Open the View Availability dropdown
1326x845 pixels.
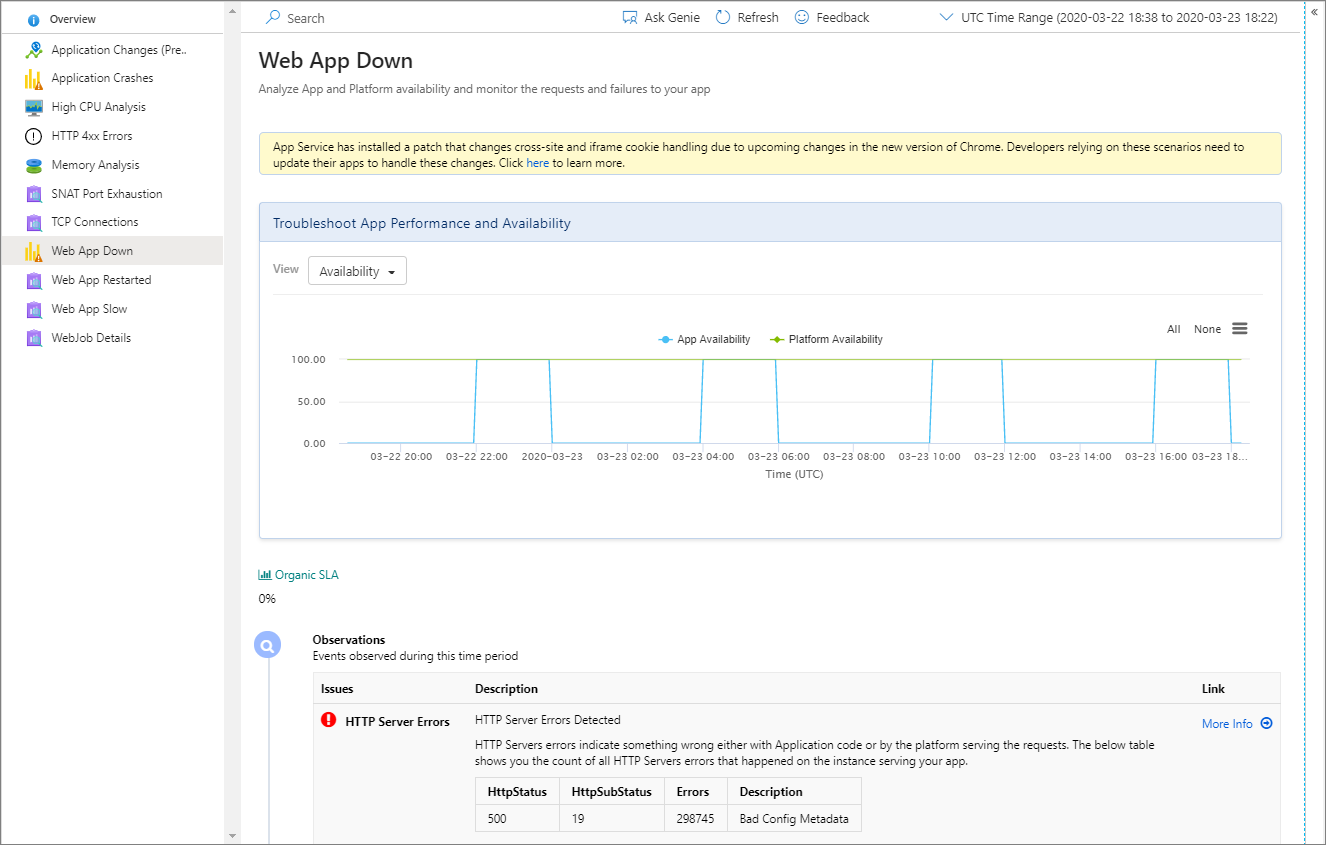(356, 270)
